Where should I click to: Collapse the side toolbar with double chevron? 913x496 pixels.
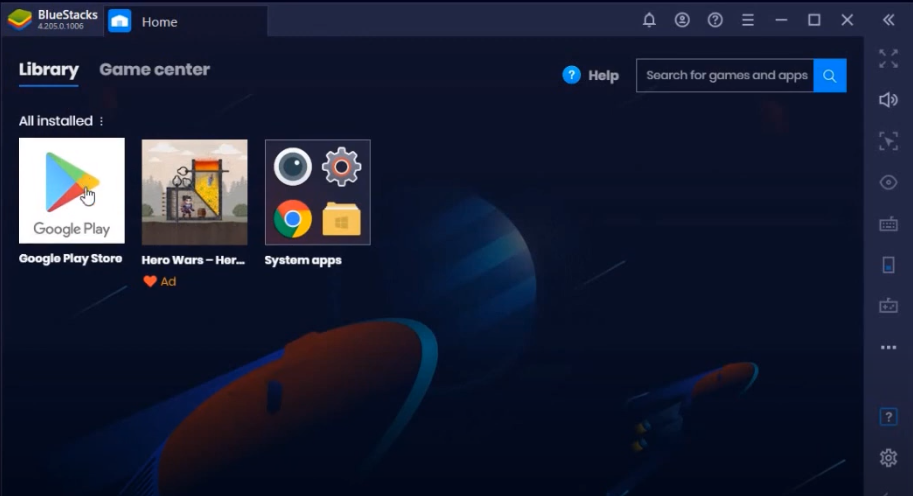pyautogui.click(x=888, y=20)
